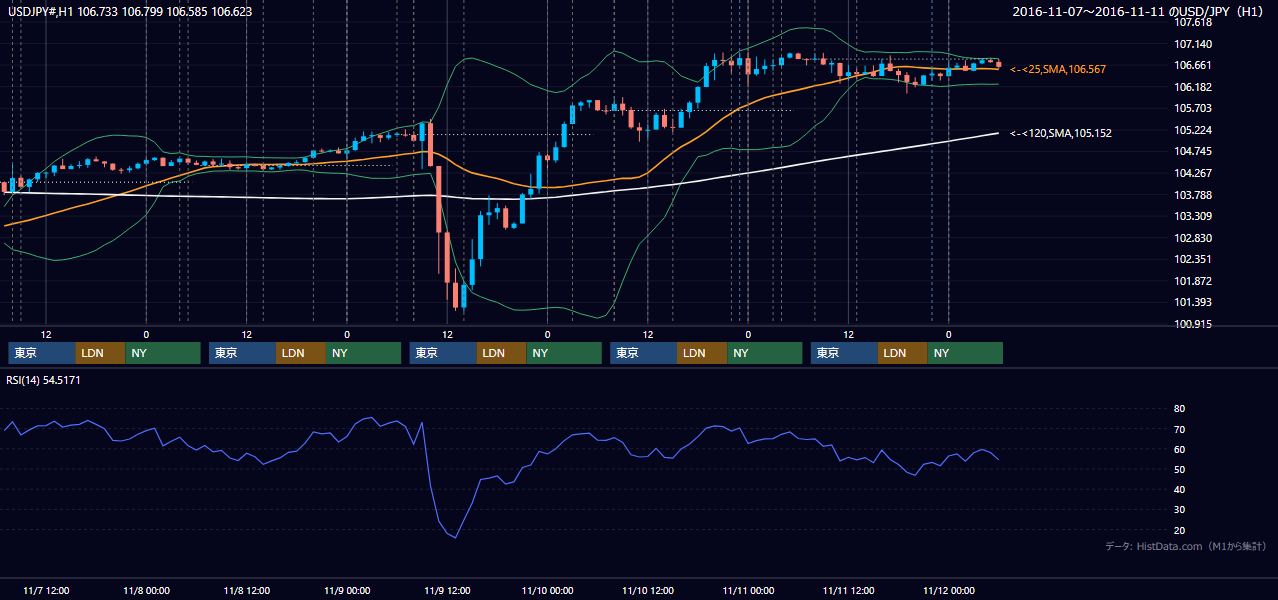This screenshot has width=1278, height=600.
Task: Select the NY session block for 11/7
Action: coord(163,353)
